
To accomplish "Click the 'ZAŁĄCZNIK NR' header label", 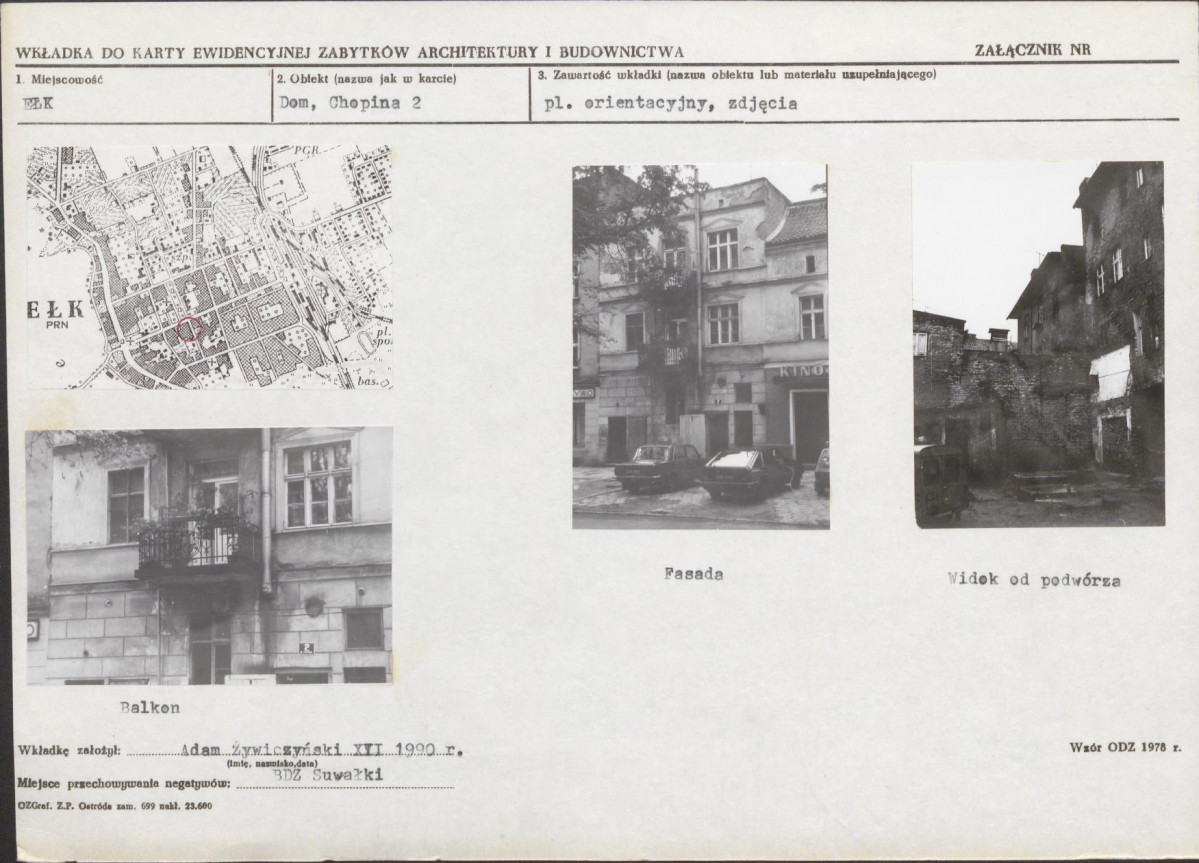I will (x=1032, y=50).
